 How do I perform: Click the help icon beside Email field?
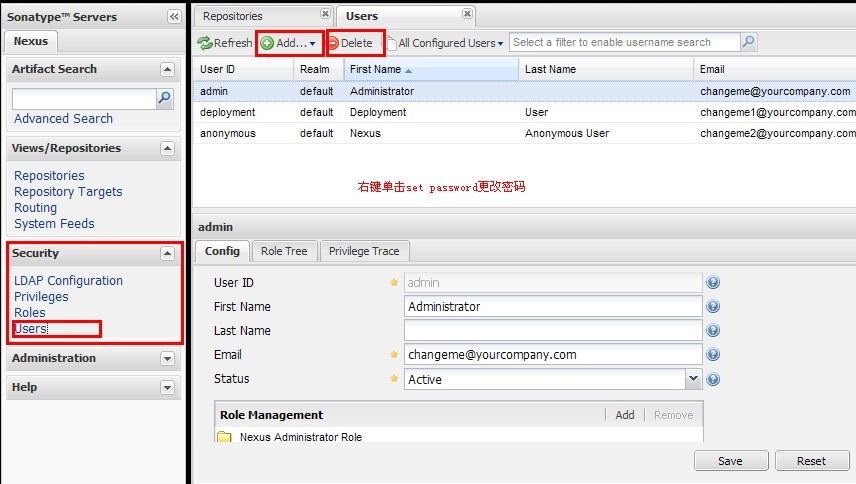713,355
